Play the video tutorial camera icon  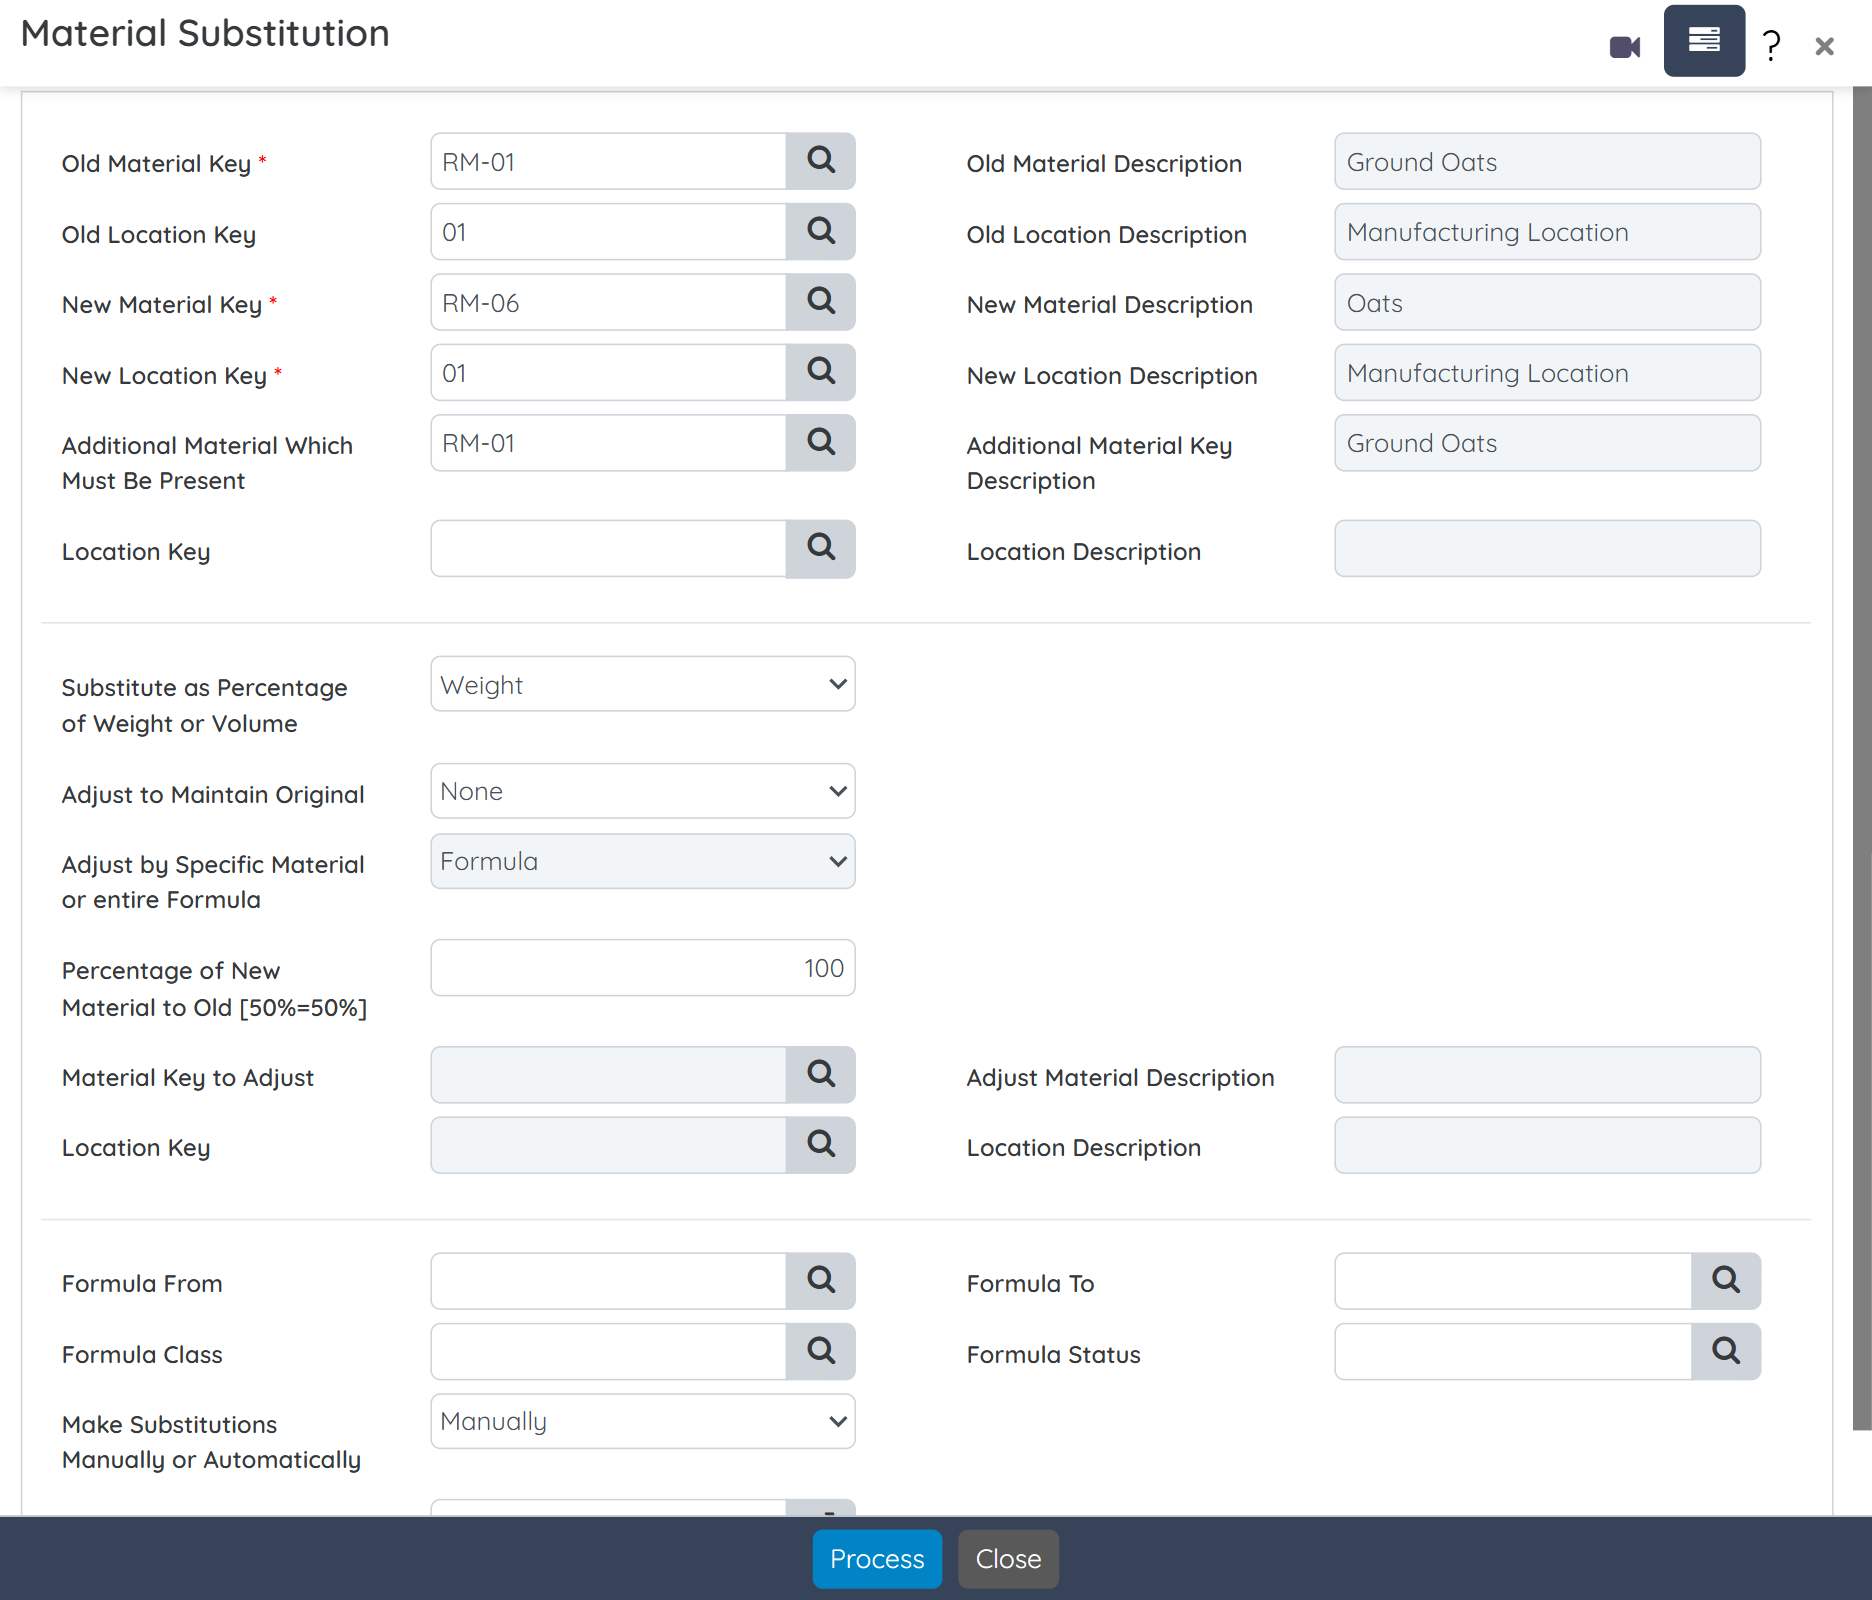pyautogui.click(x=1624, y=47)
